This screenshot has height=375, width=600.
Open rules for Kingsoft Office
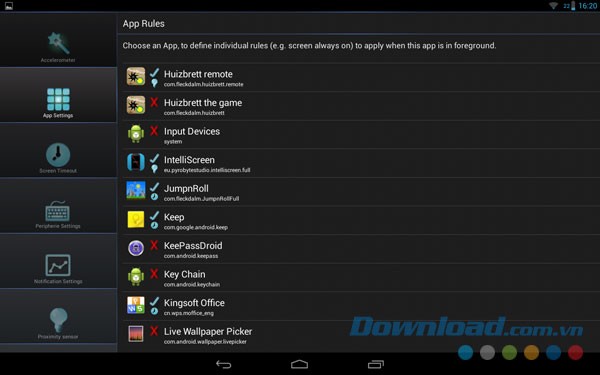361,306
